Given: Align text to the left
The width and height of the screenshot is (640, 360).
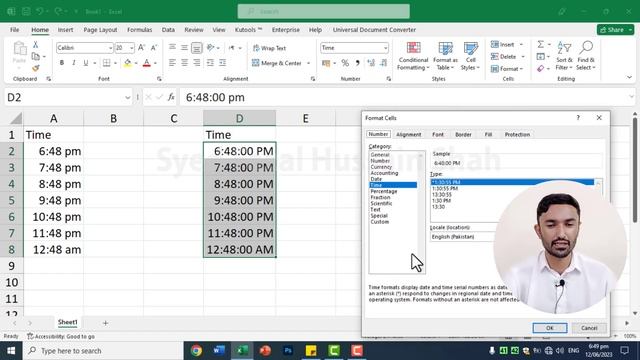Looking at the screenshot, I should (172, 63).
